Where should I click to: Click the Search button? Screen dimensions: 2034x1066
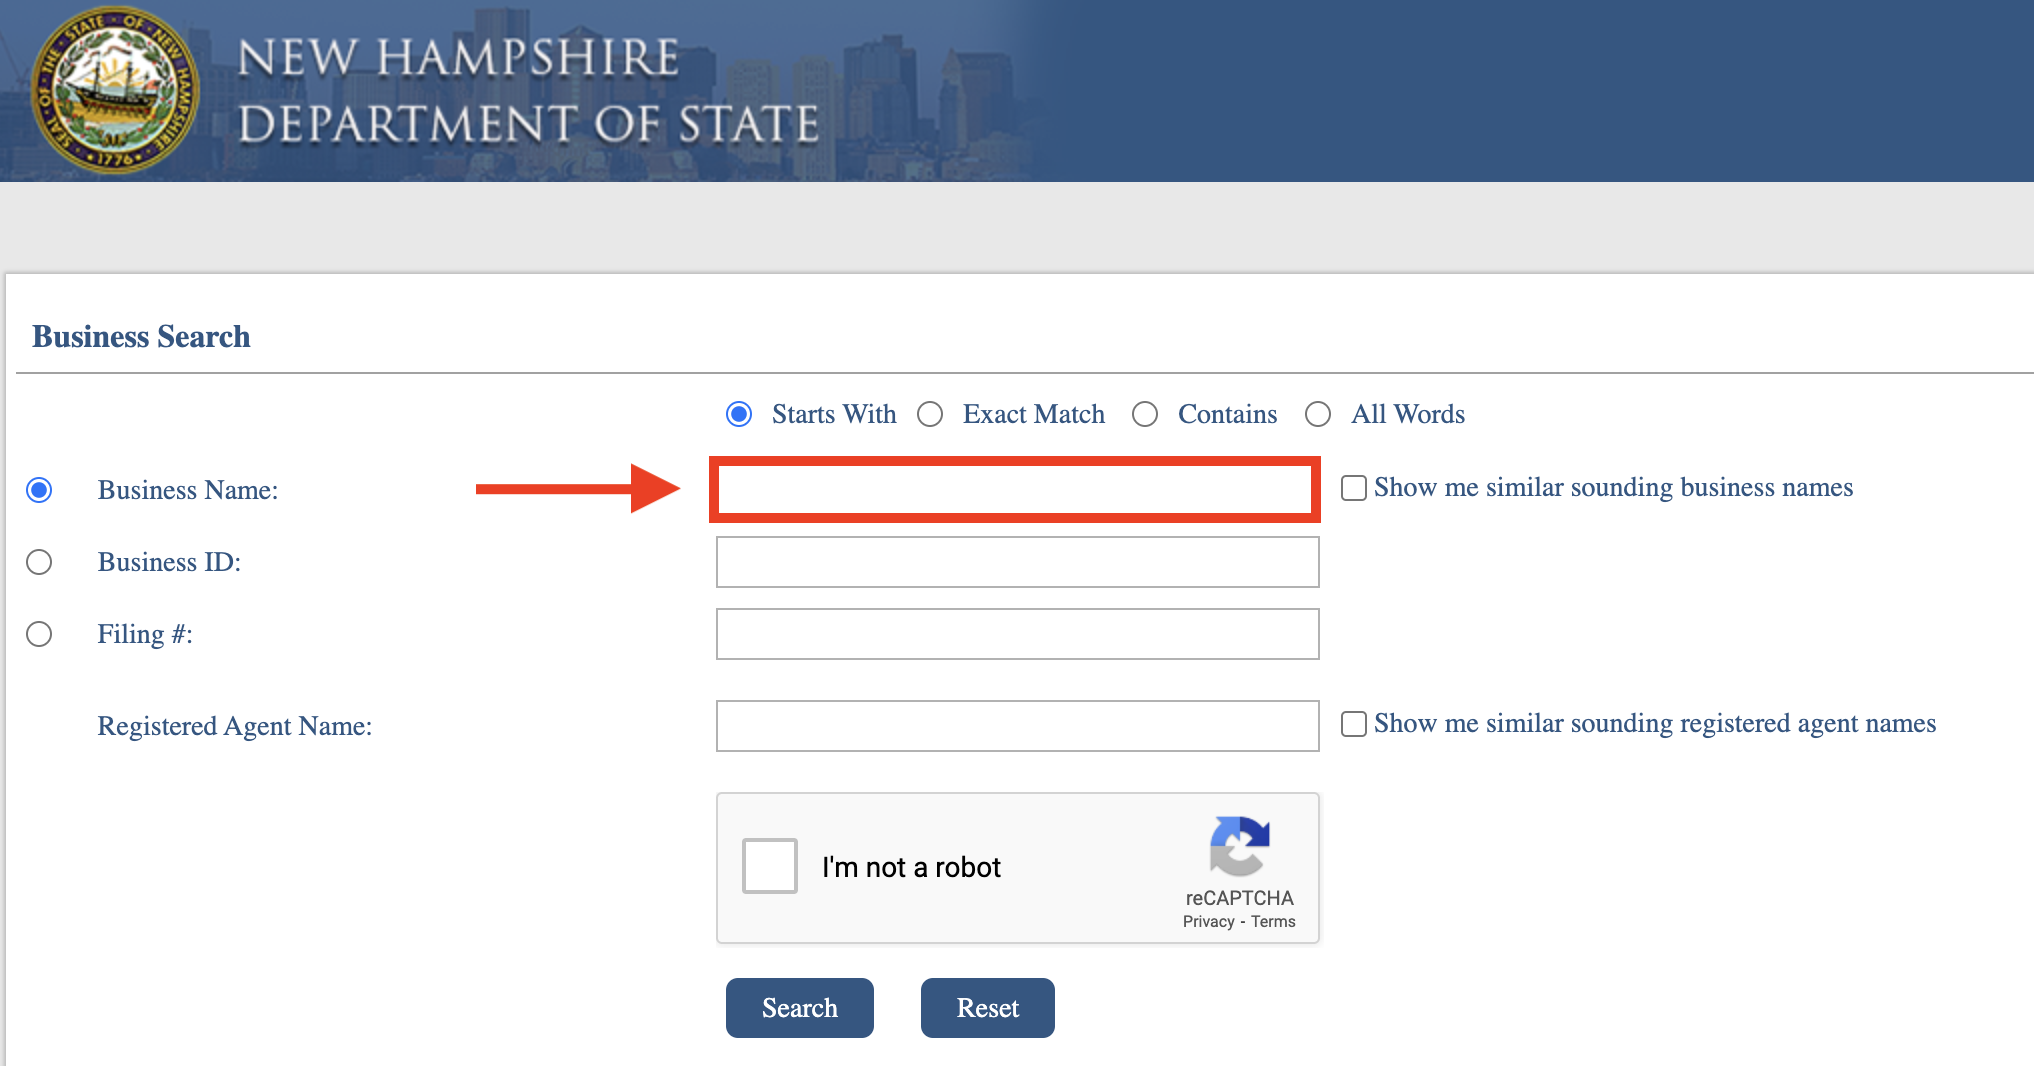click(x=800, y=1008)
